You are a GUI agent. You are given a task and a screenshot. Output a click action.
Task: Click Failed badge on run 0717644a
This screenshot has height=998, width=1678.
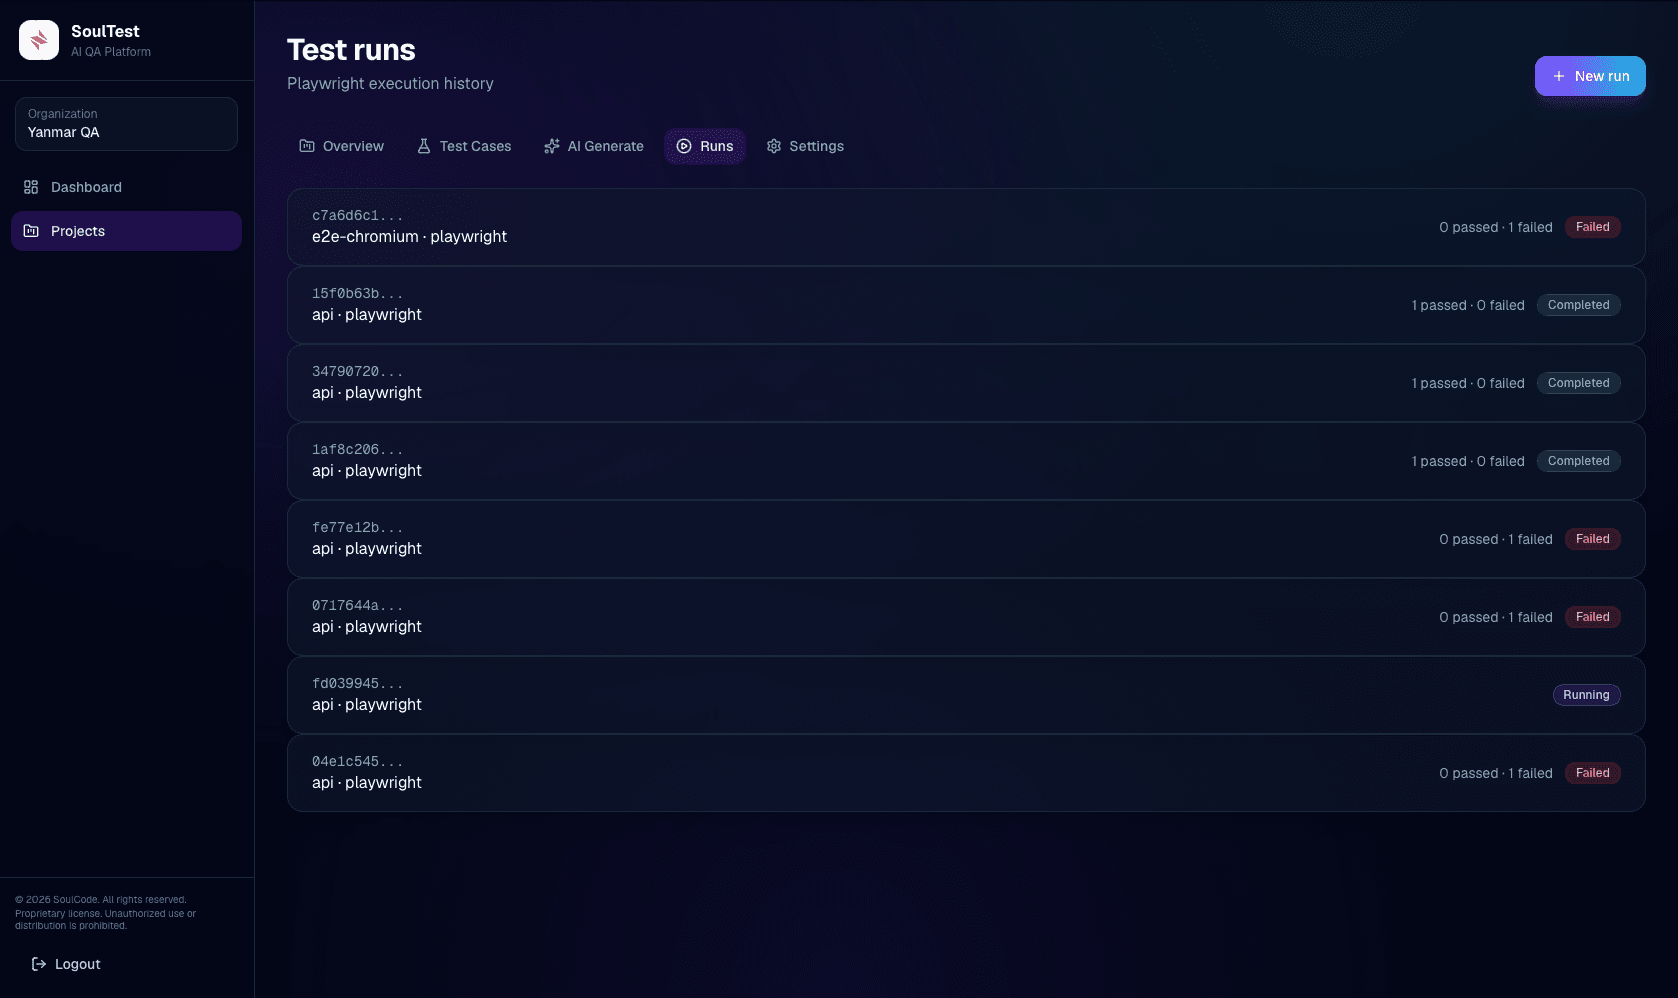click(1592, 617)
